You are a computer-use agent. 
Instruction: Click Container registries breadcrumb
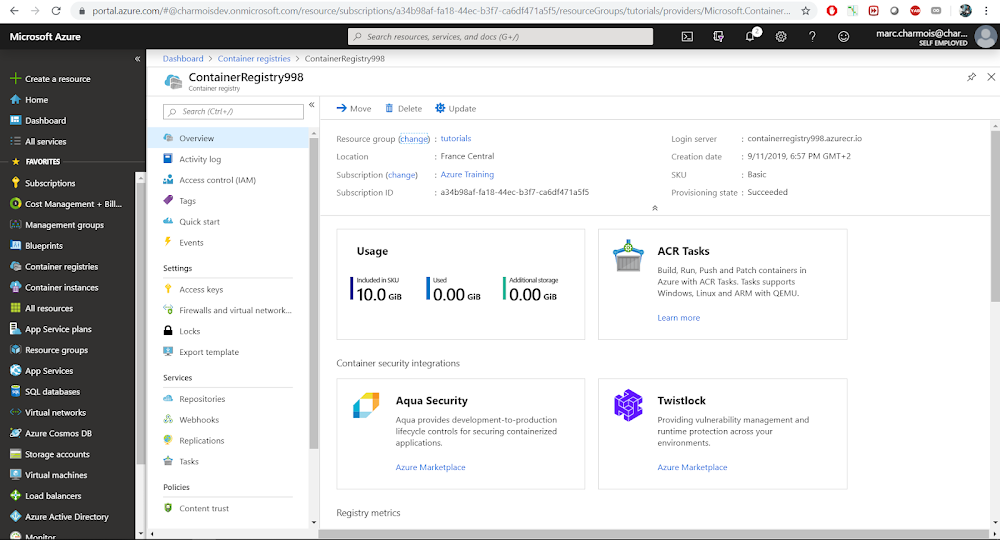(x=254, y=59)
